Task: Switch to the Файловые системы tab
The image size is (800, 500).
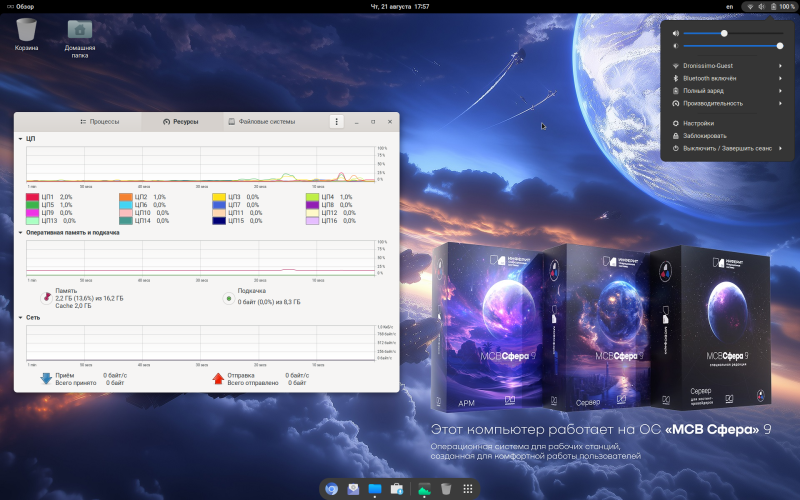Action: 261,122
